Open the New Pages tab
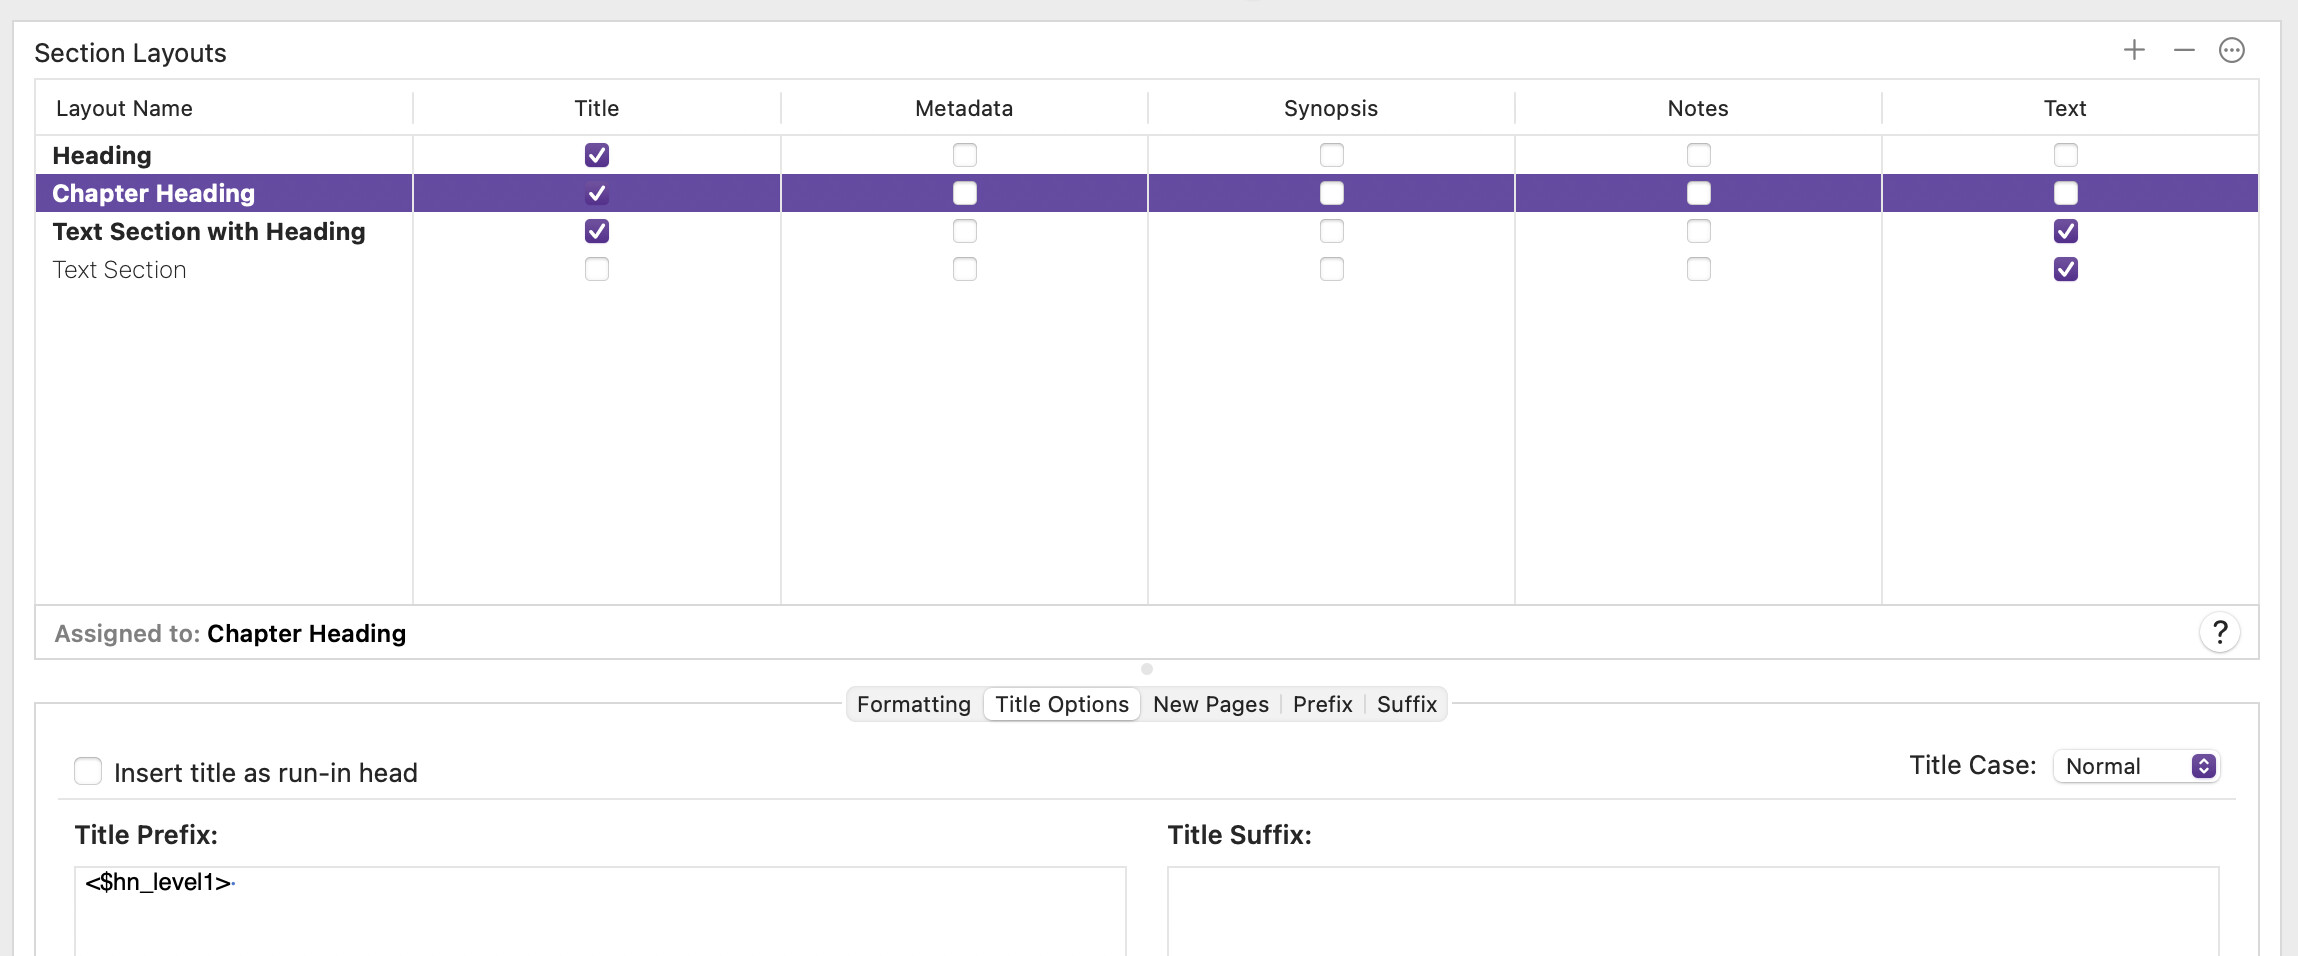 1210,704
